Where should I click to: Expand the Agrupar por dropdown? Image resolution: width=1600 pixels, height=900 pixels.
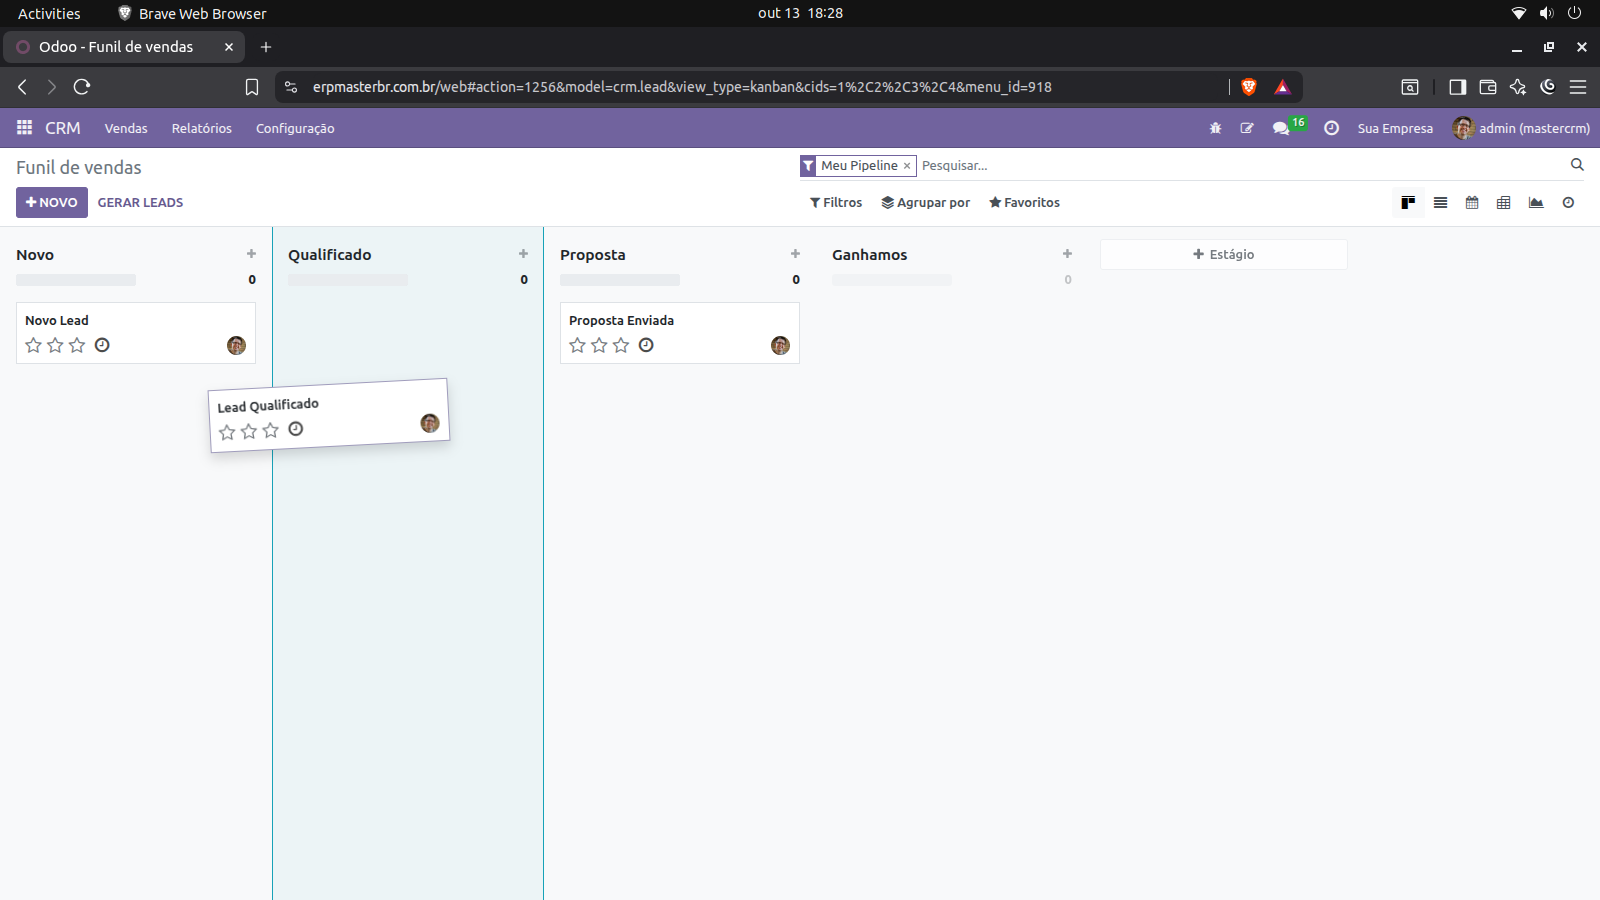coord(925,203)
